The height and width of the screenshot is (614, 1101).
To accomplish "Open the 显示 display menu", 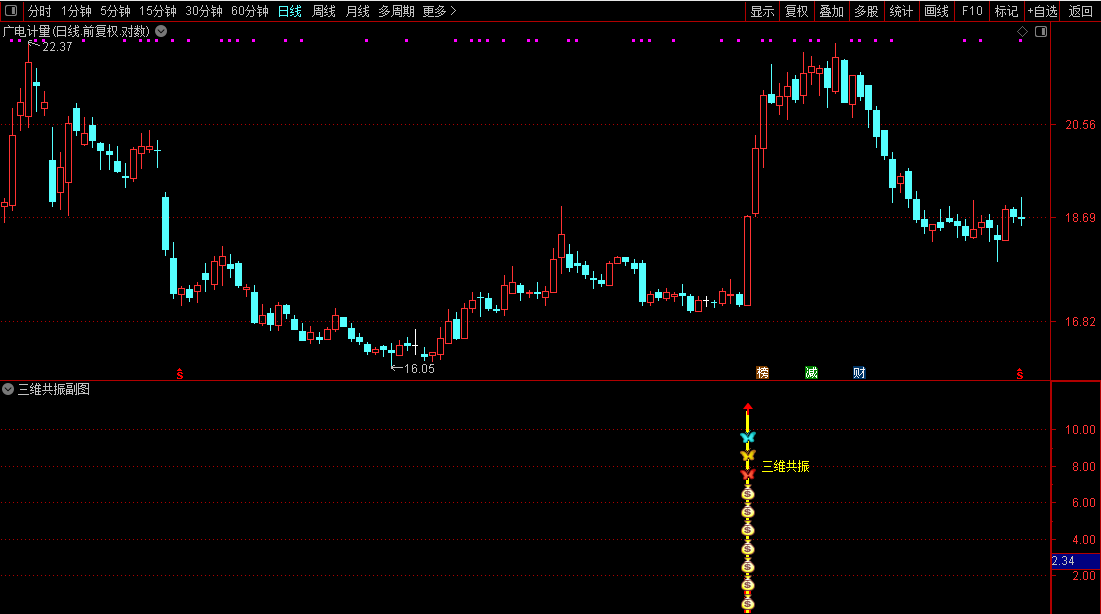I will [x=762, y=11].
